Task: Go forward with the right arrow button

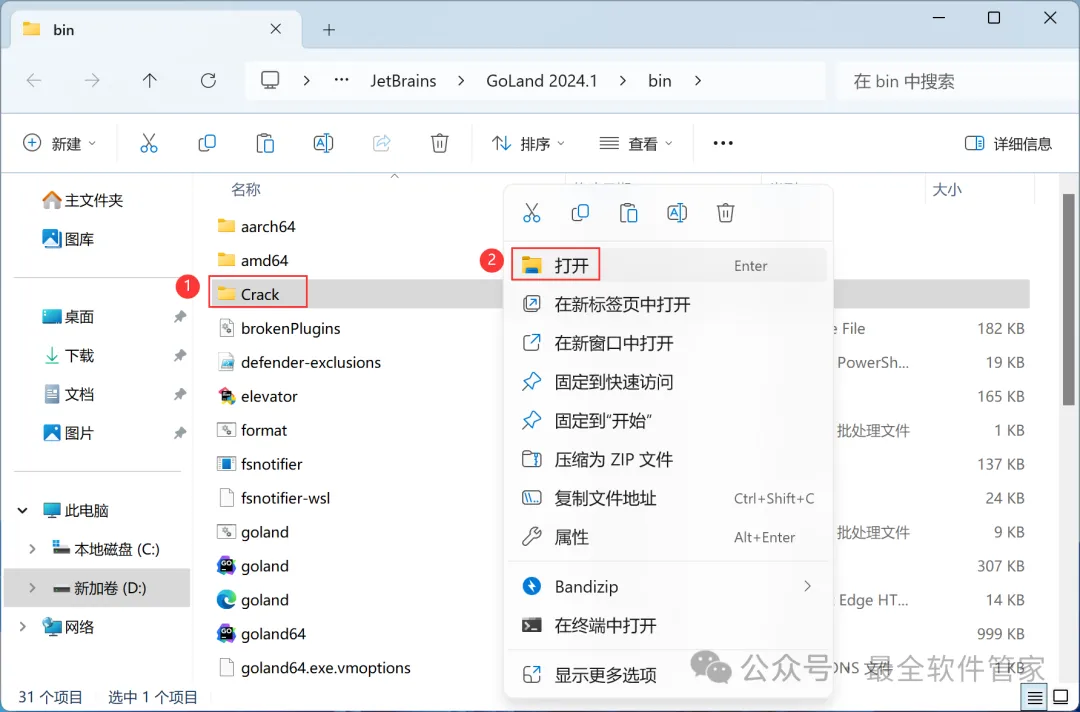Action: tap(92, 81)
